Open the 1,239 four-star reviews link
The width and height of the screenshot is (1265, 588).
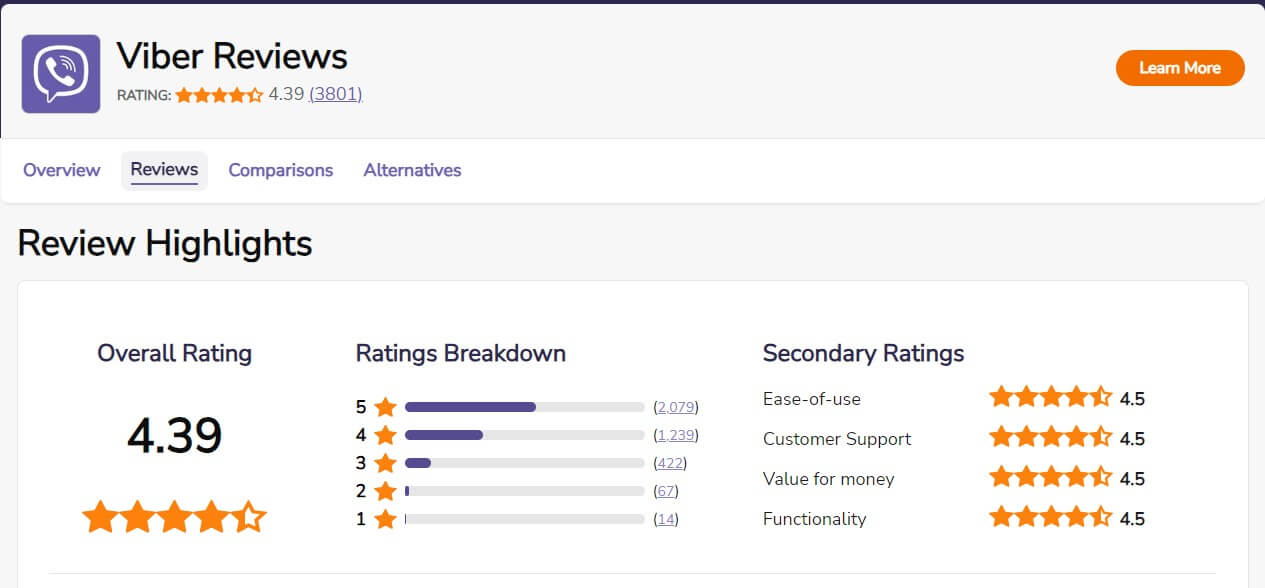pyautogui.click(x=675, y=435)
